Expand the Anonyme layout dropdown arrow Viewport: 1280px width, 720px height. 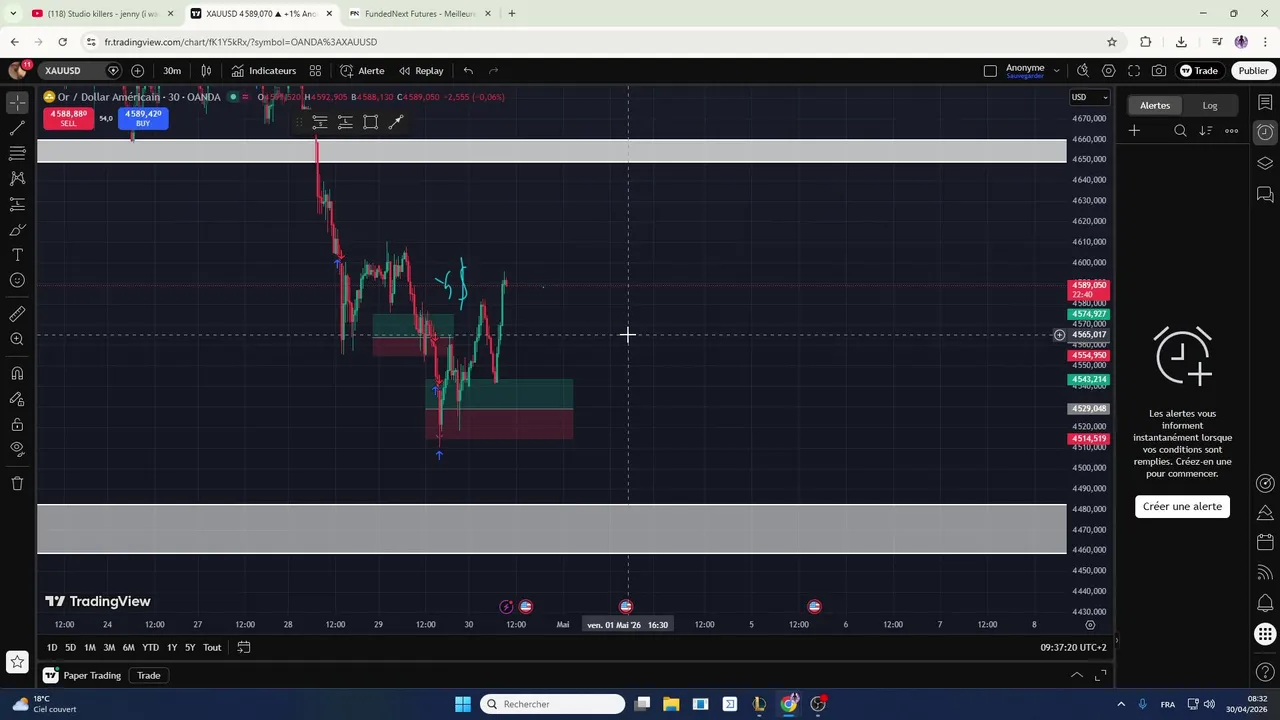click(x=1056, y=71)
